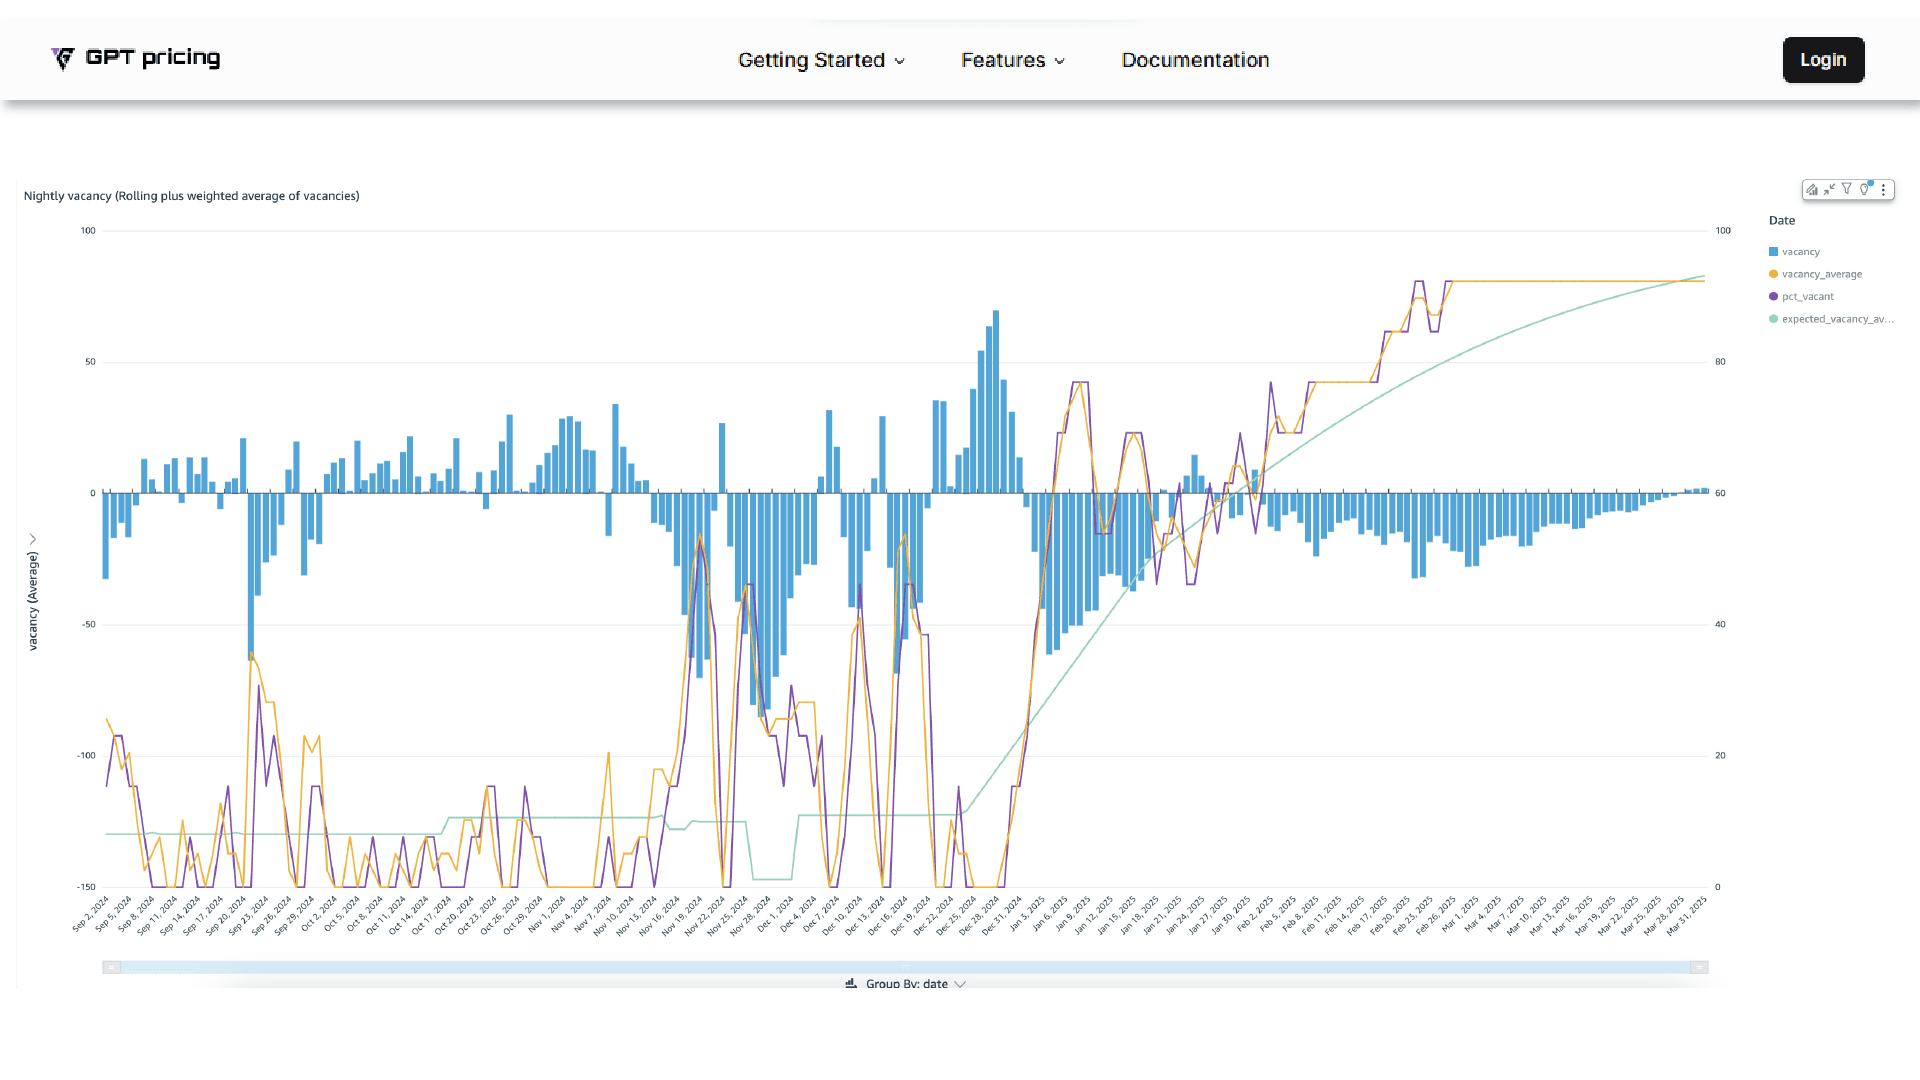Expand the Getting Started dropdown
This screenshot has width=1920, height=1080.
click(821, 60)
